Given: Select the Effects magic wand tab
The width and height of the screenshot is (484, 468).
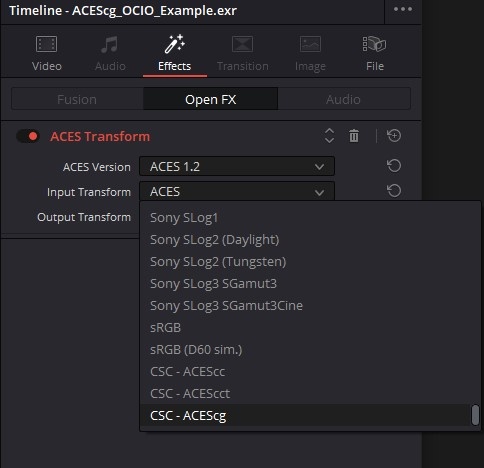Looking at the screenshot, I should click(175, 53).
